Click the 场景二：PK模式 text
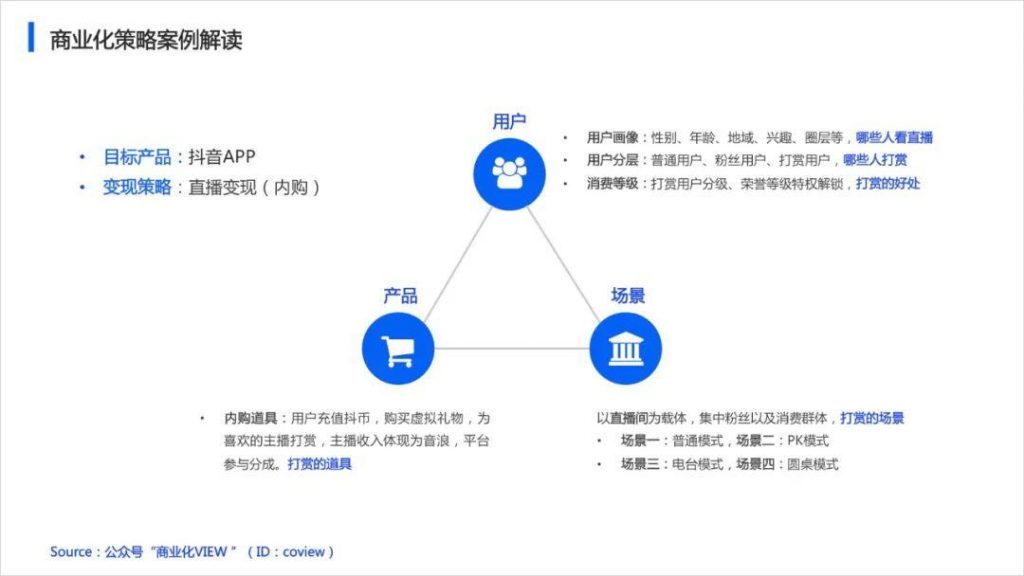 tap(782, 441)
